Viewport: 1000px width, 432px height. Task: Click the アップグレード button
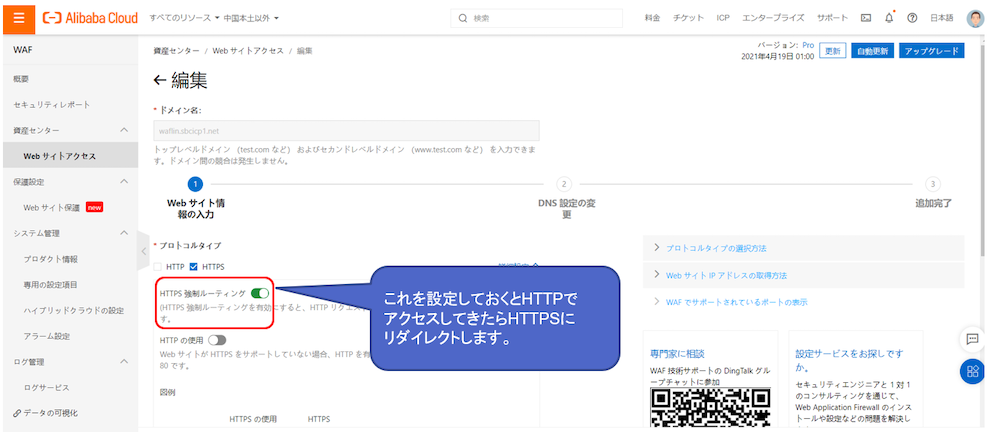(932, 51)
